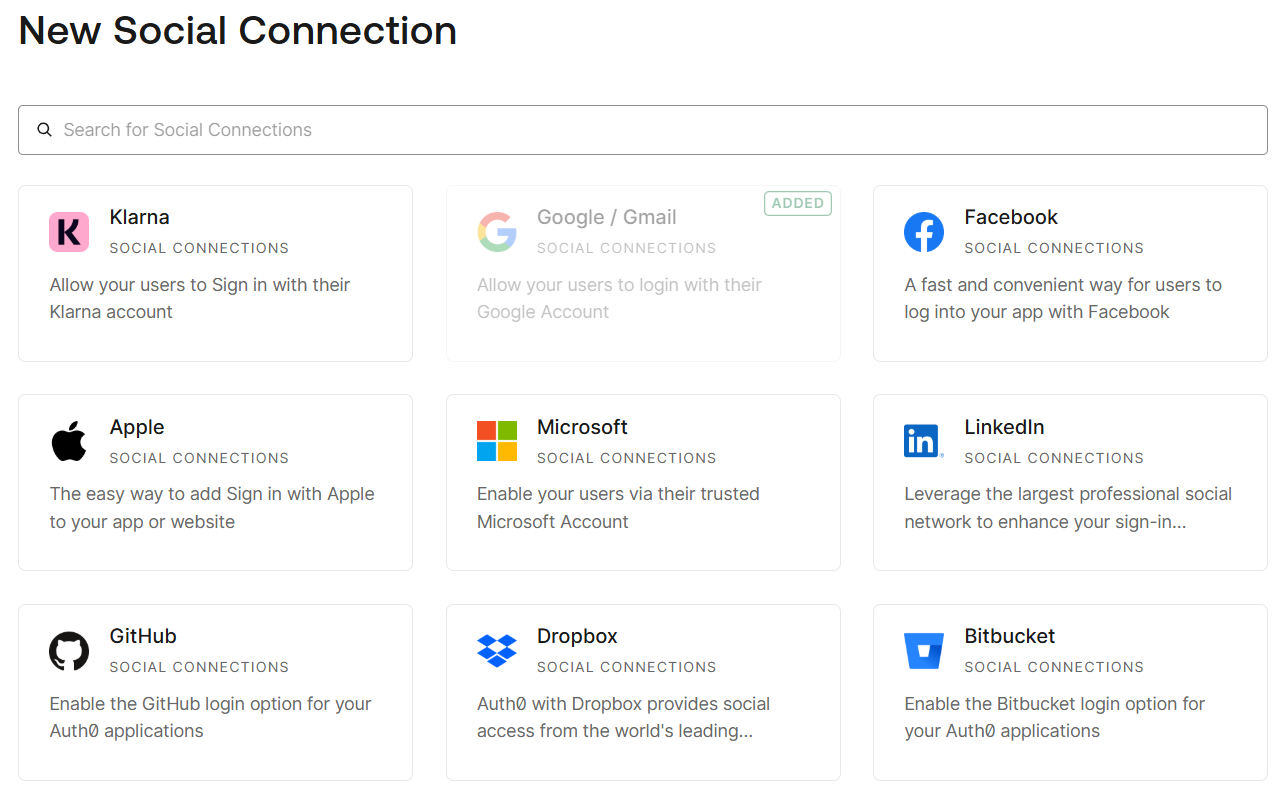
Task: Click the Bitbucket bucket logo icon
Action: [x=924, y=651]
